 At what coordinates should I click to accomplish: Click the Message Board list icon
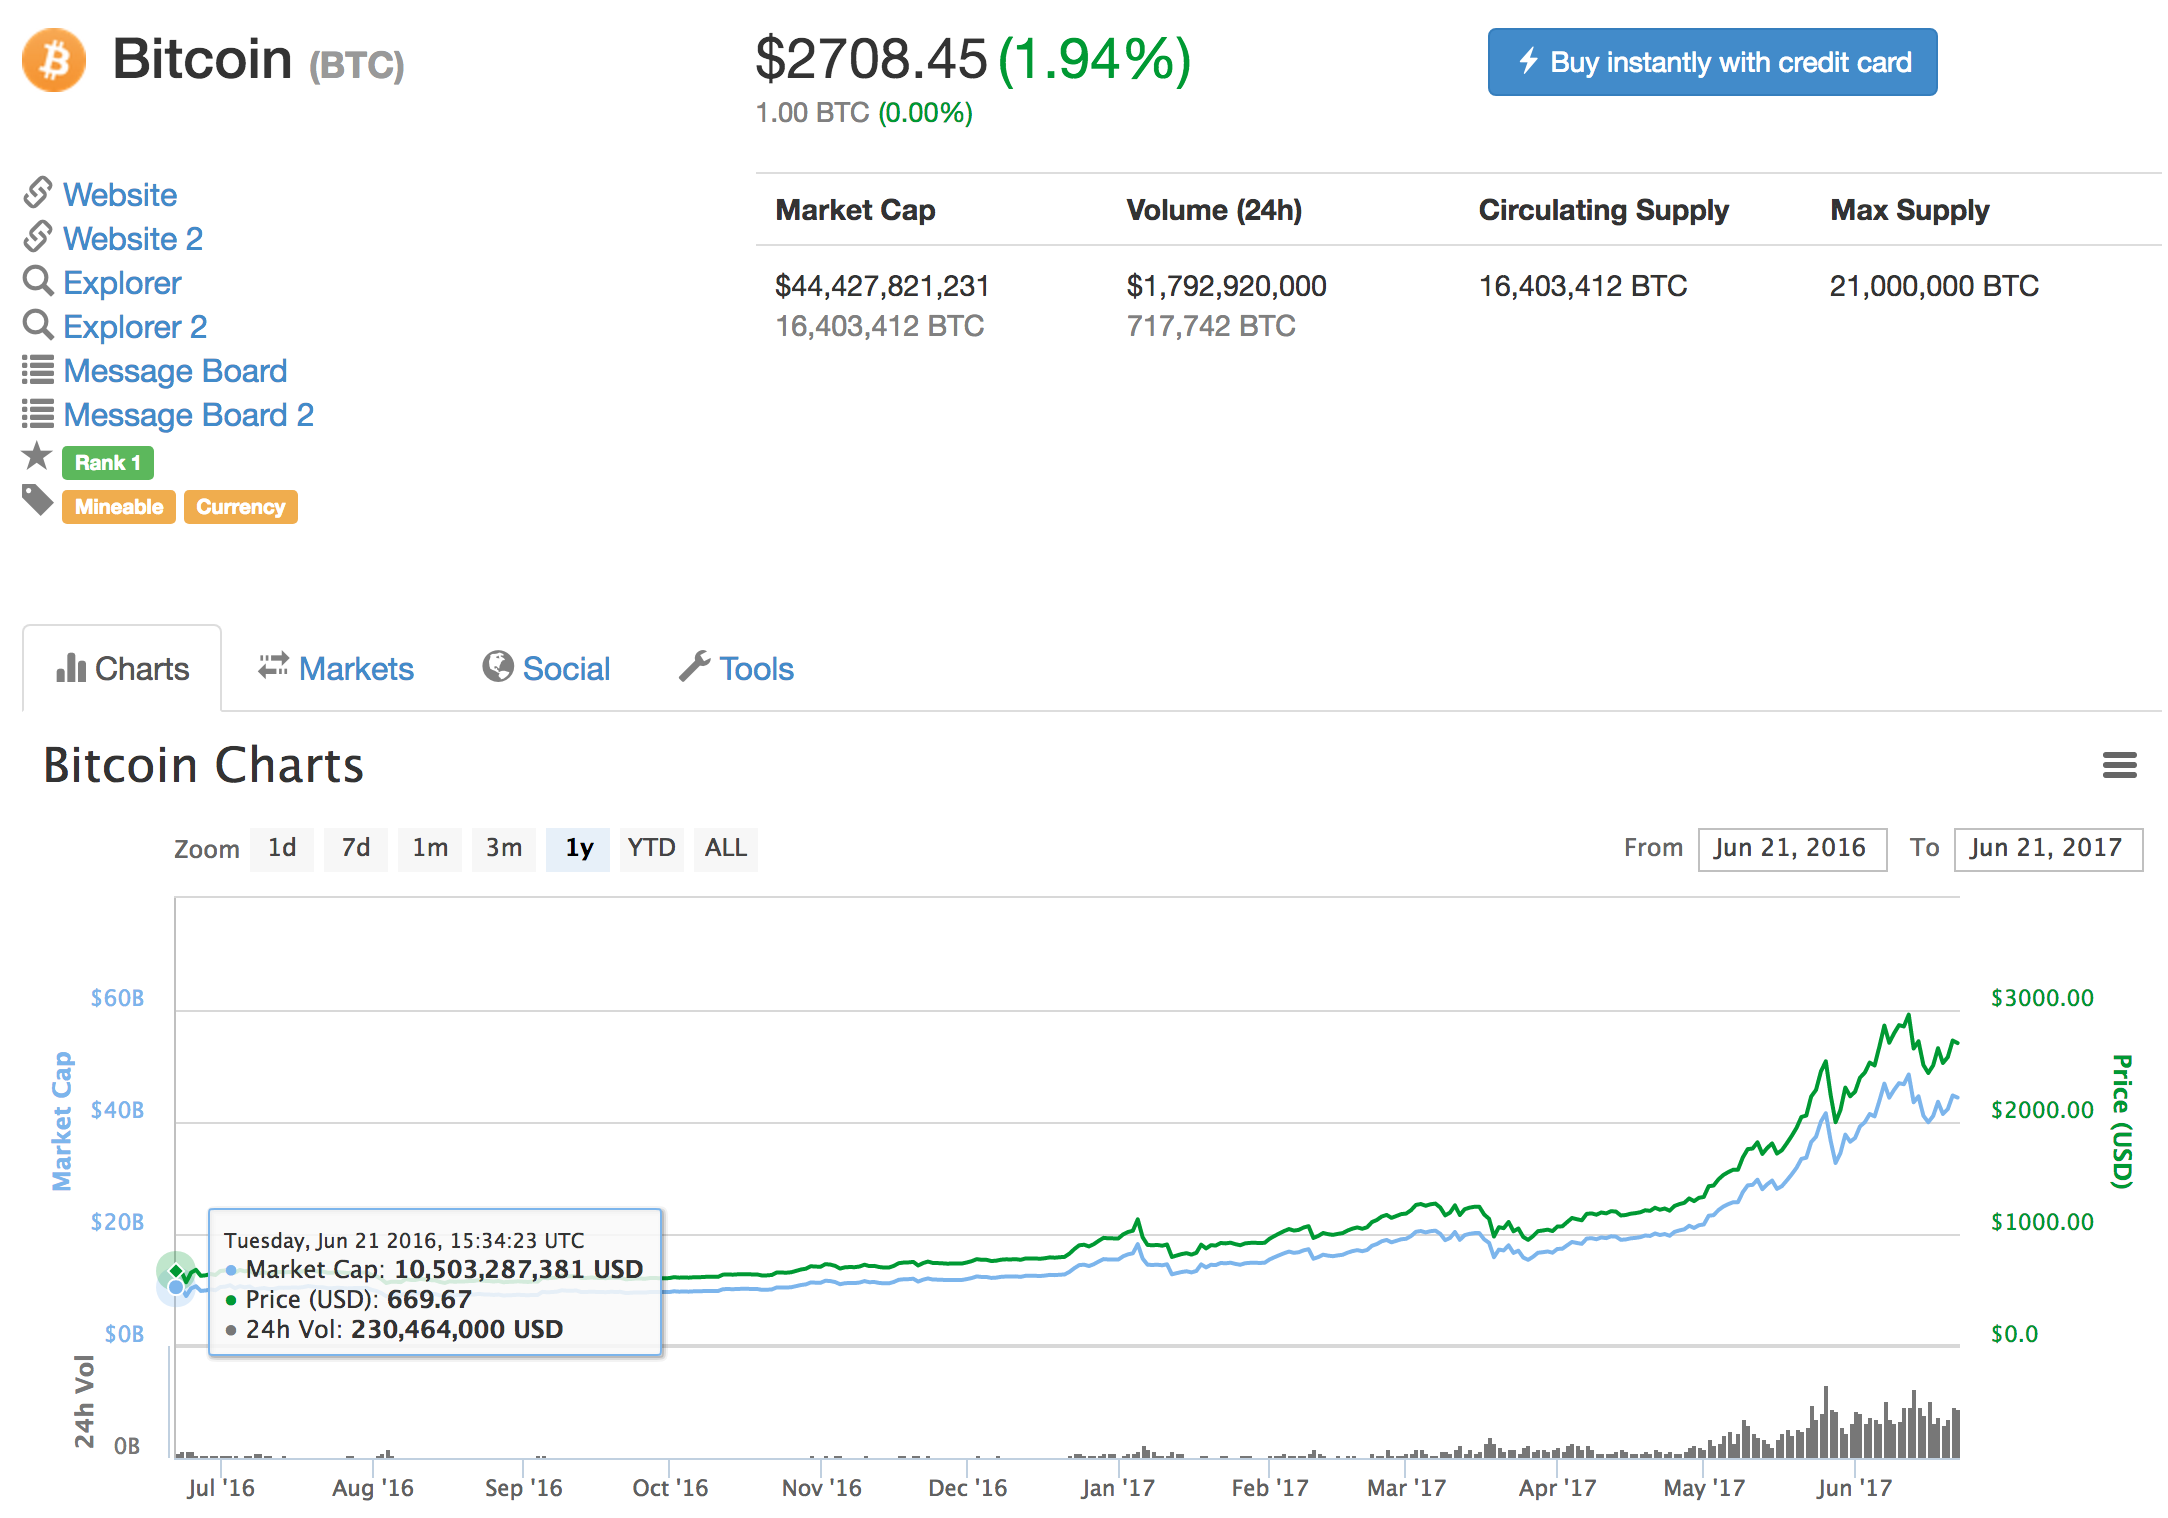tap(38, 370)
